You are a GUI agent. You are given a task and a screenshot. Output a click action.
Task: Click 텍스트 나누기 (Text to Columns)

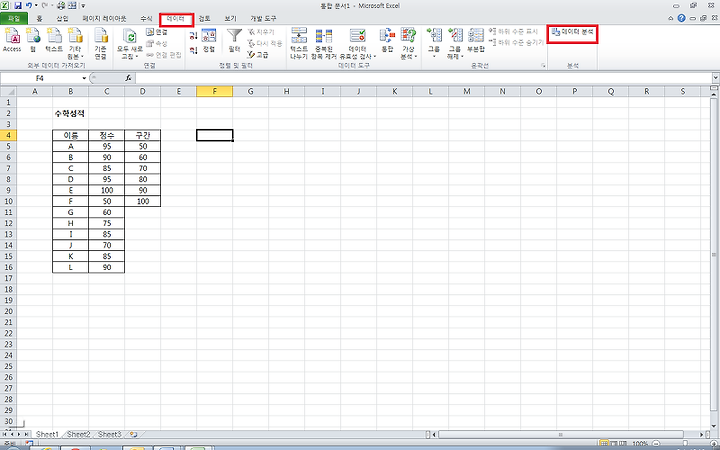point(299,44)
